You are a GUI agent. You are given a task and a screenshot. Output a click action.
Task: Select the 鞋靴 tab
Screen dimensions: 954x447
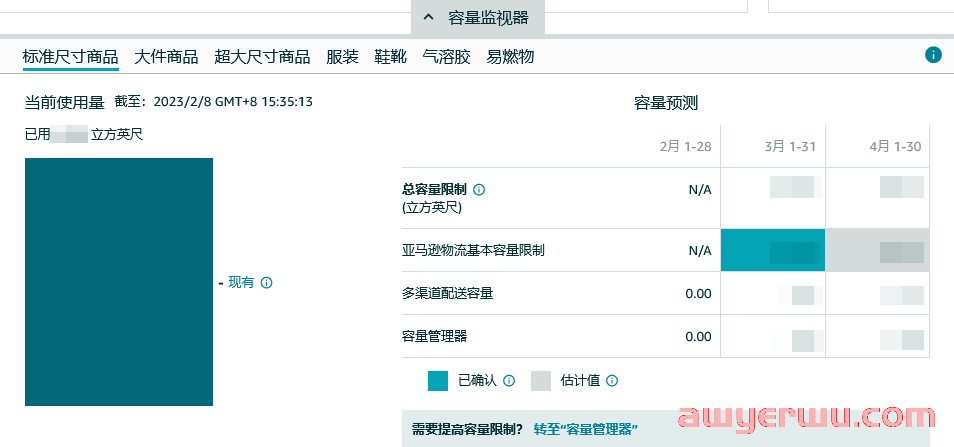coord(390,57)
